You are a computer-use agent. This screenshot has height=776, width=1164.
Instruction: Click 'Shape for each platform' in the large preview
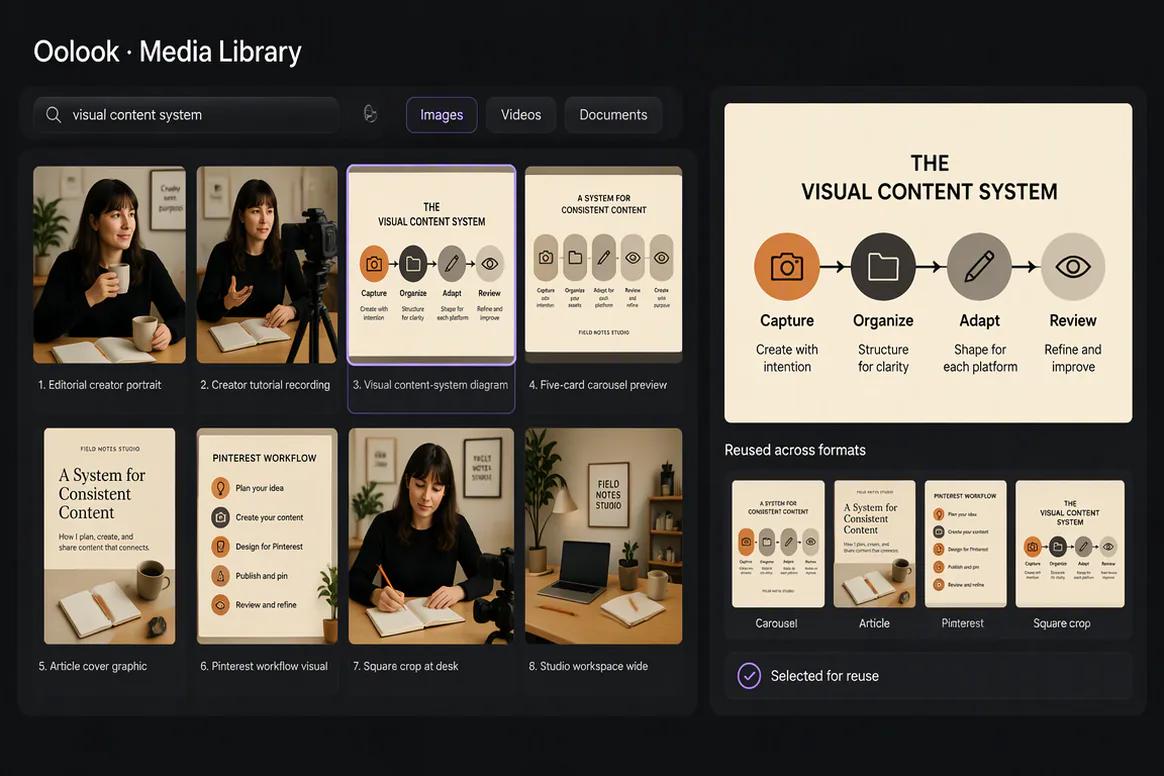[980, 358]
